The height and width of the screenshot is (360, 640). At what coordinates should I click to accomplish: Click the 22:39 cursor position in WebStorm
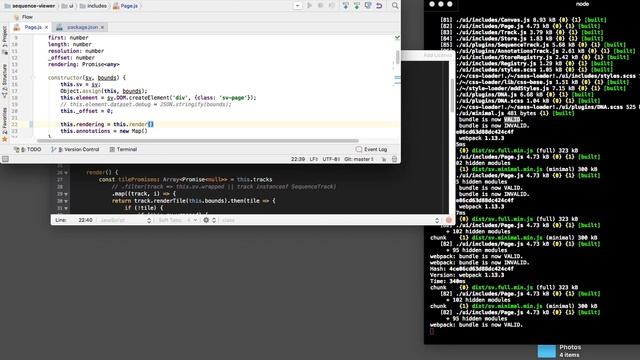coord(298,159)
